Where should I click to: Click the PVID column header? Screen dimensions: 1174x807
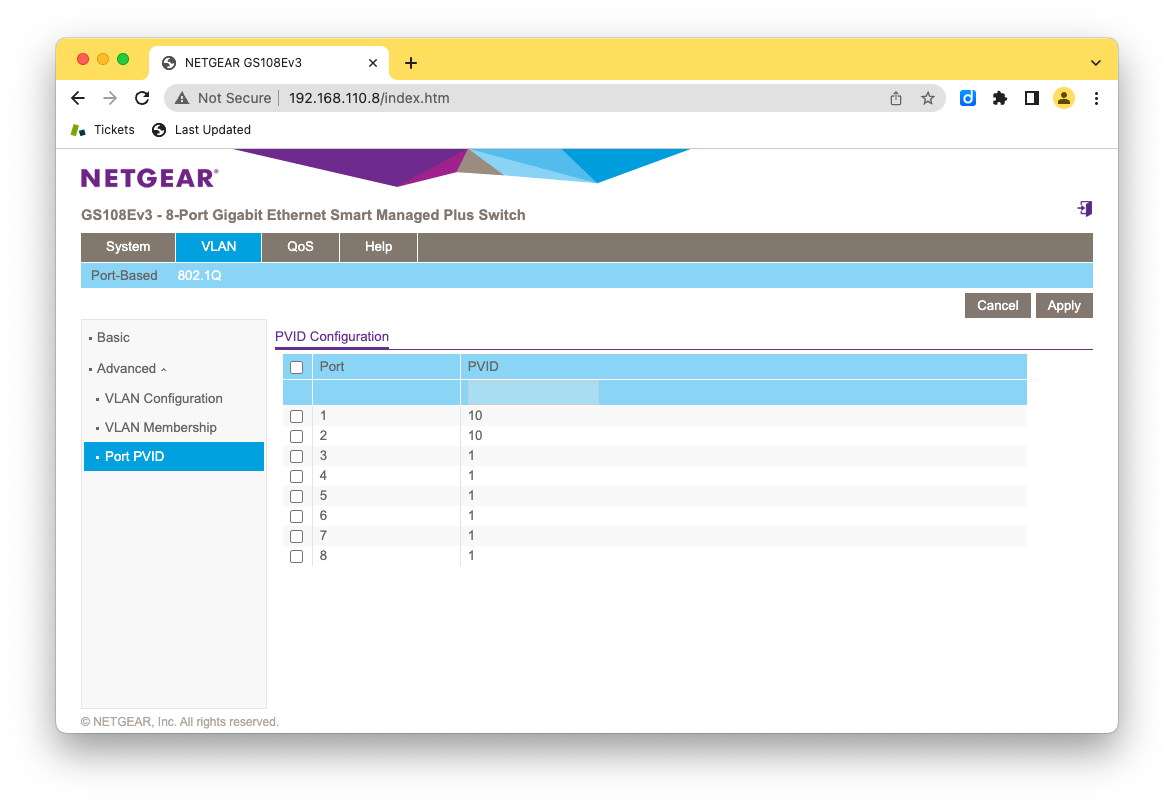pyautogui.click(x=483, y=367)
